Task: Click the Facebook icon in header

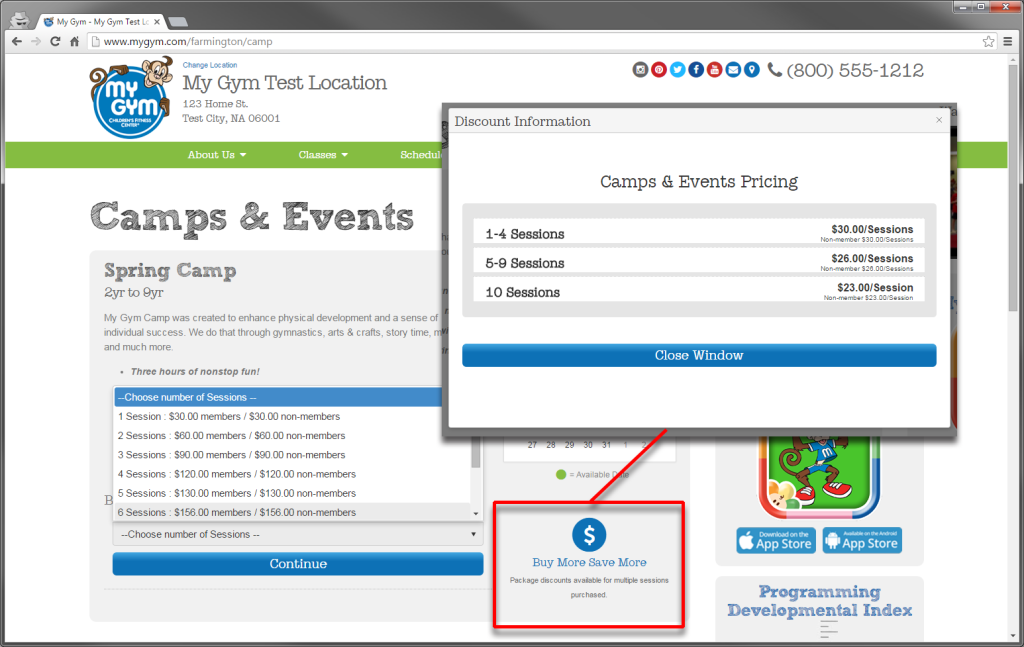Action: 696,69
